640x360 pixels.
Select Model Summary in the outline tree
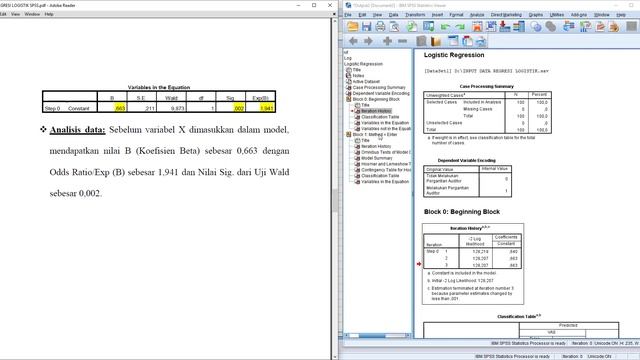point(377,158)
